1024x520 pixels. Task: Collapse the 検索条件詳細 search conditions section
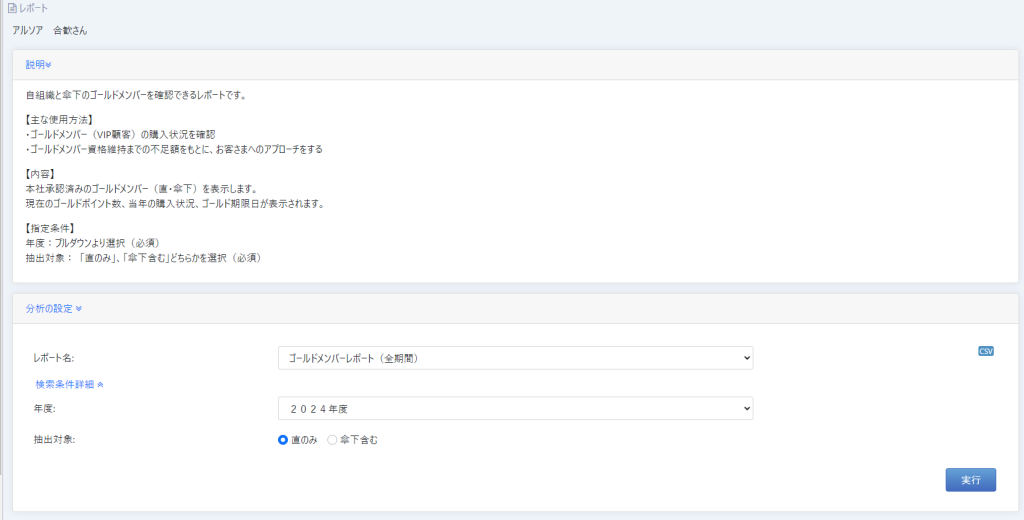click(65, 384)
